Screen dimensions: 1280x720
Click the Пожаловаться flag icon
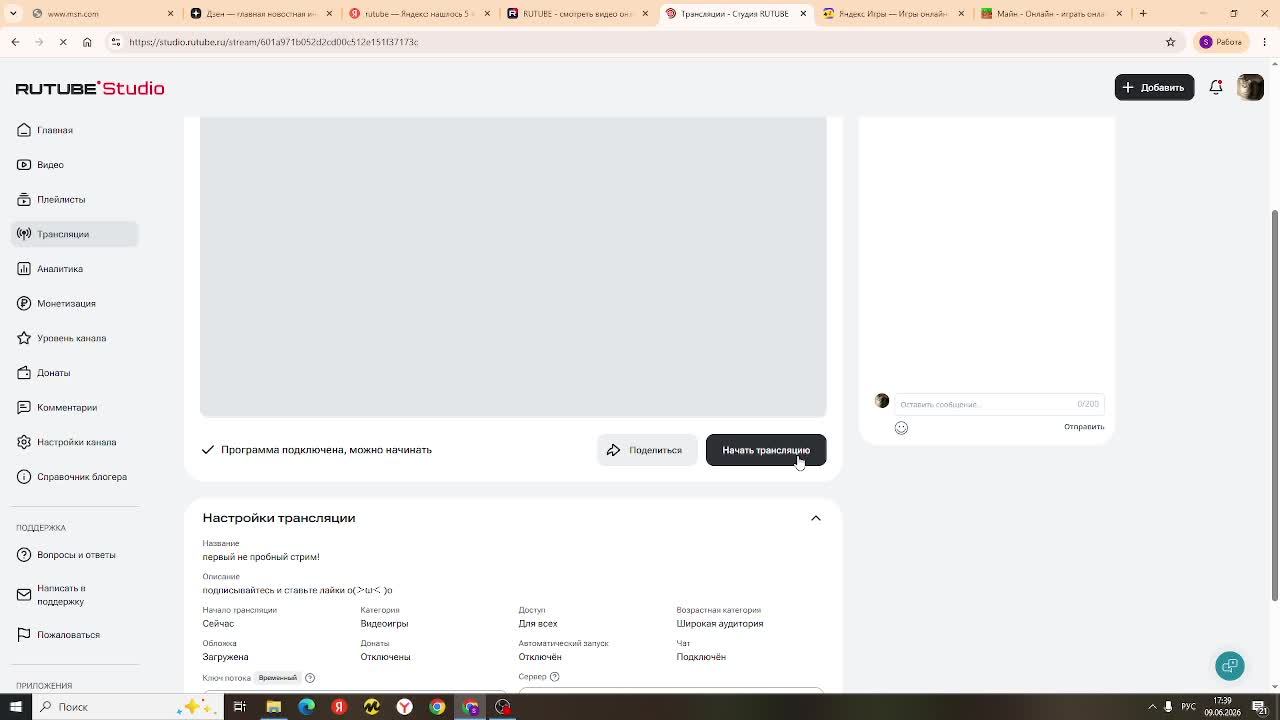pos(24,635)
